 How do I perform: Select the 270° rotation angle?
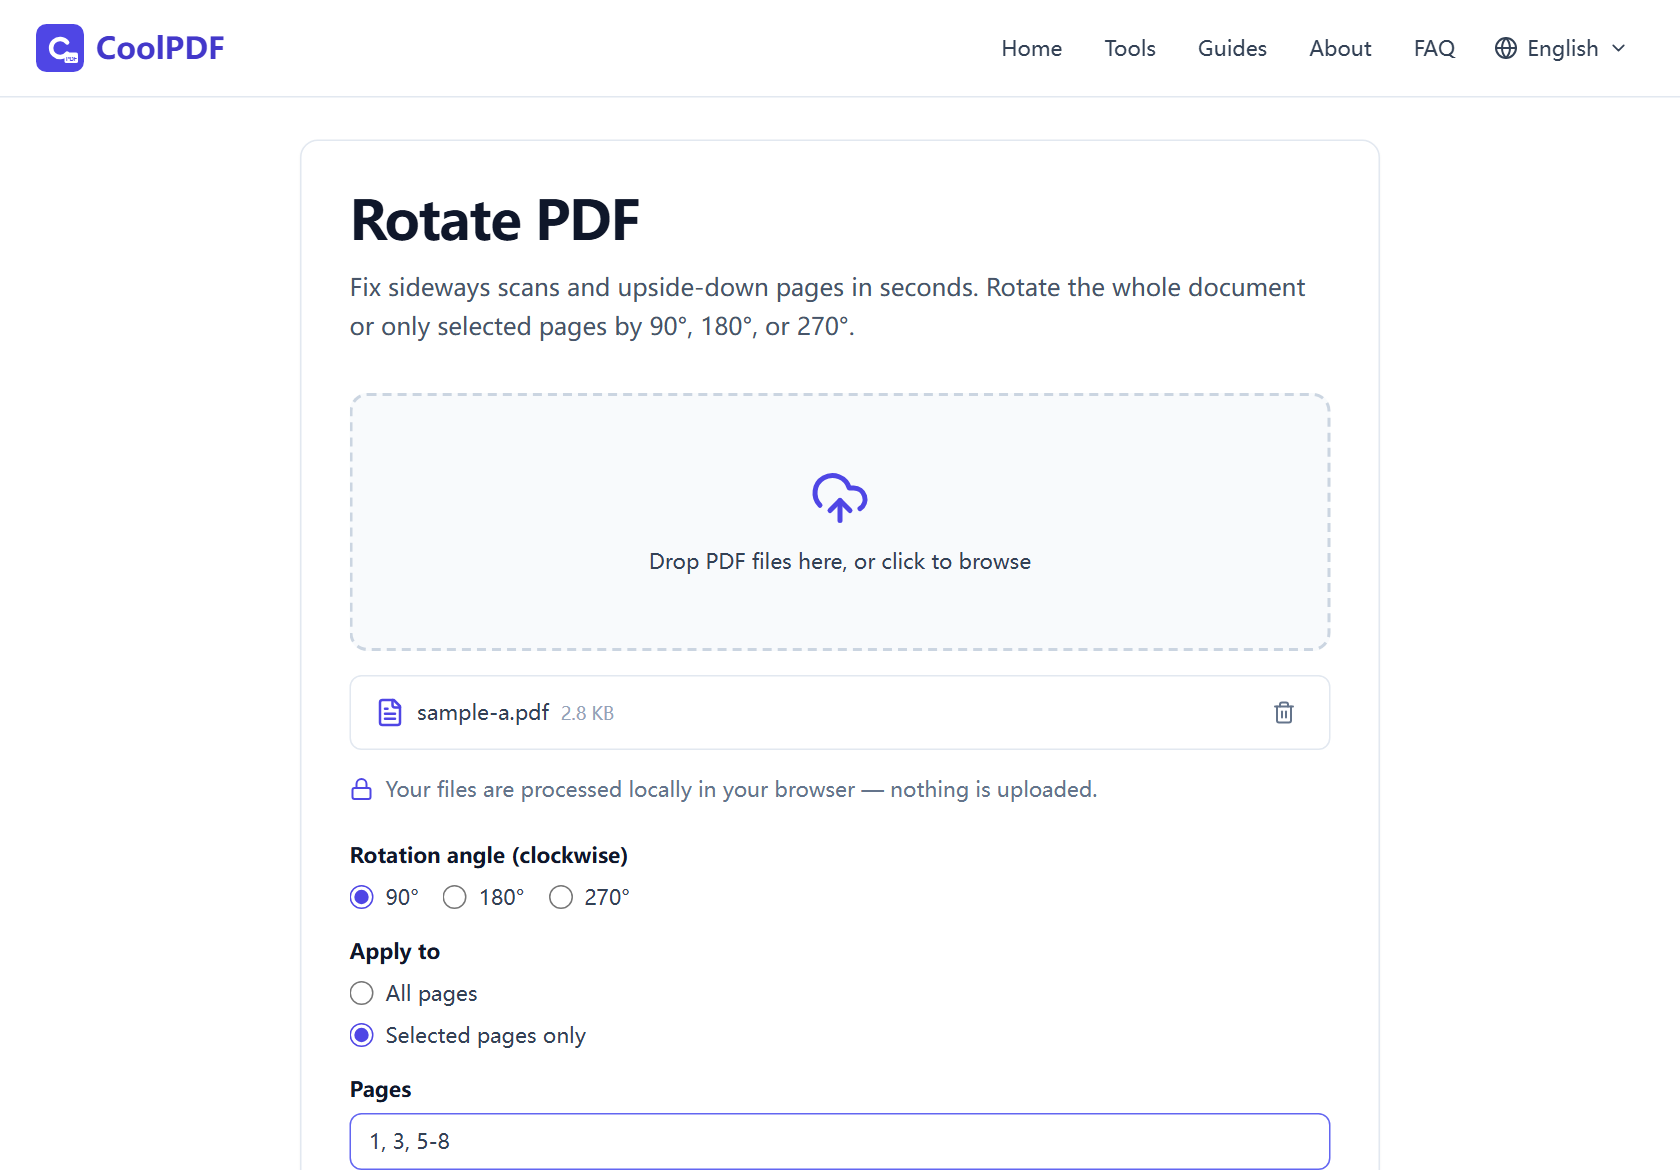point(561,897)
